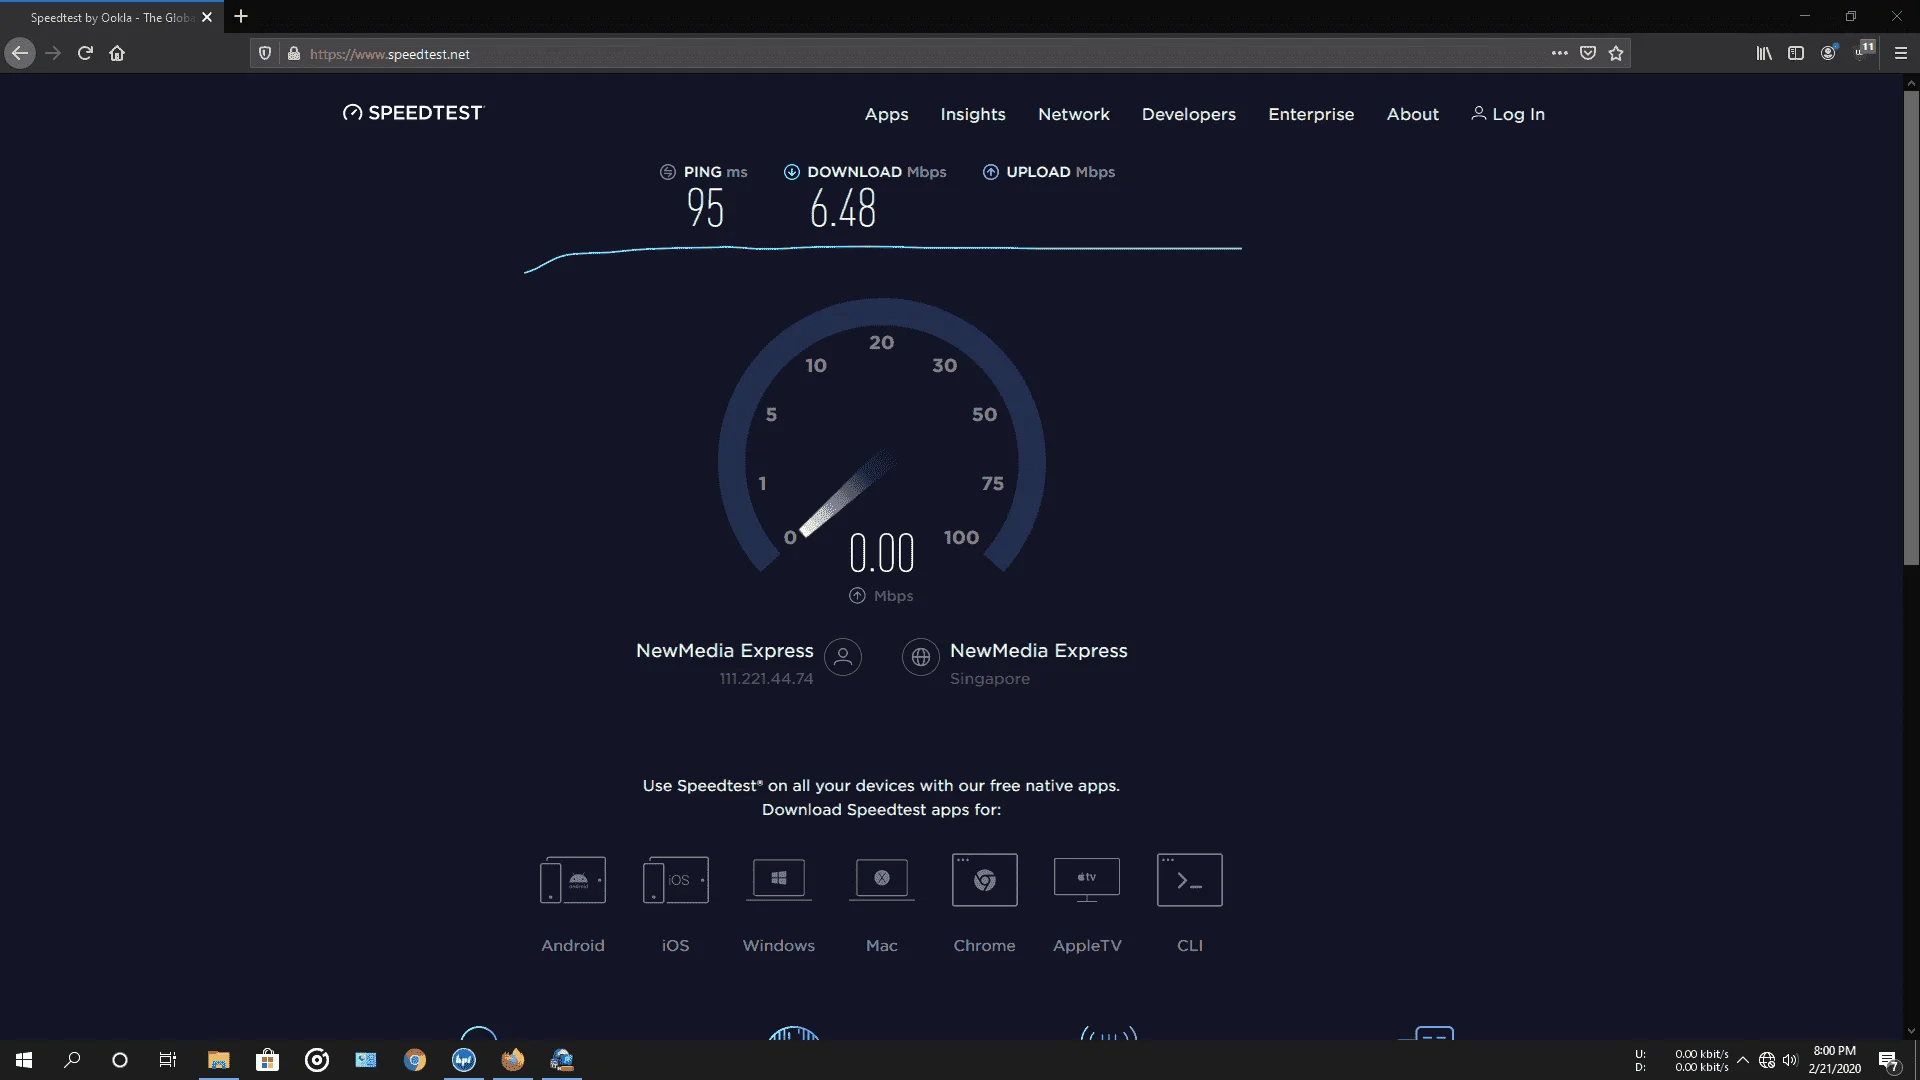Open the Windows app download
Screen dimensions: 1920x1080
[x=778, y=904]
